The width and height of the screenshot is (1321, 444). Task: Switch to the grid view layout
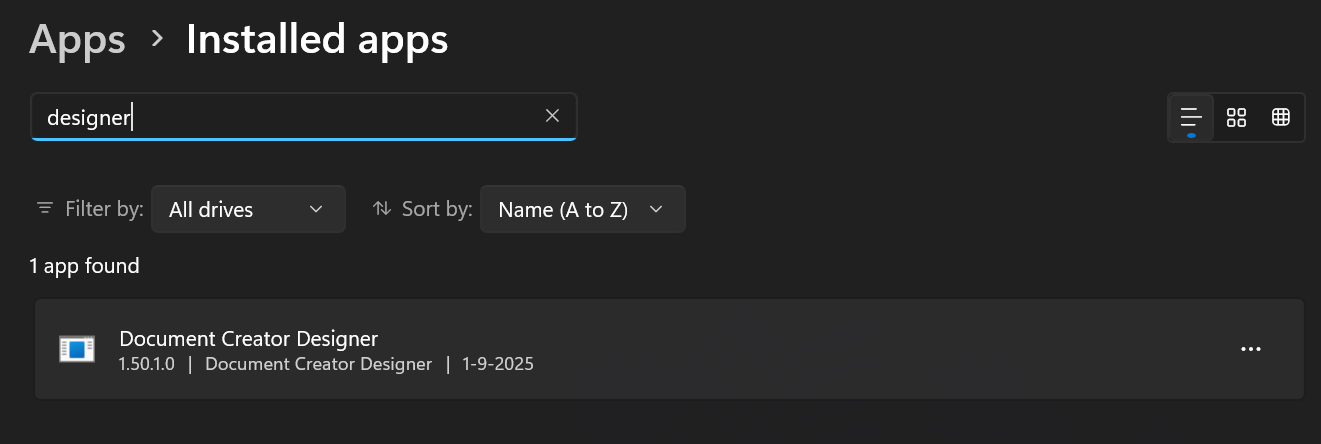click(1236, 118)
